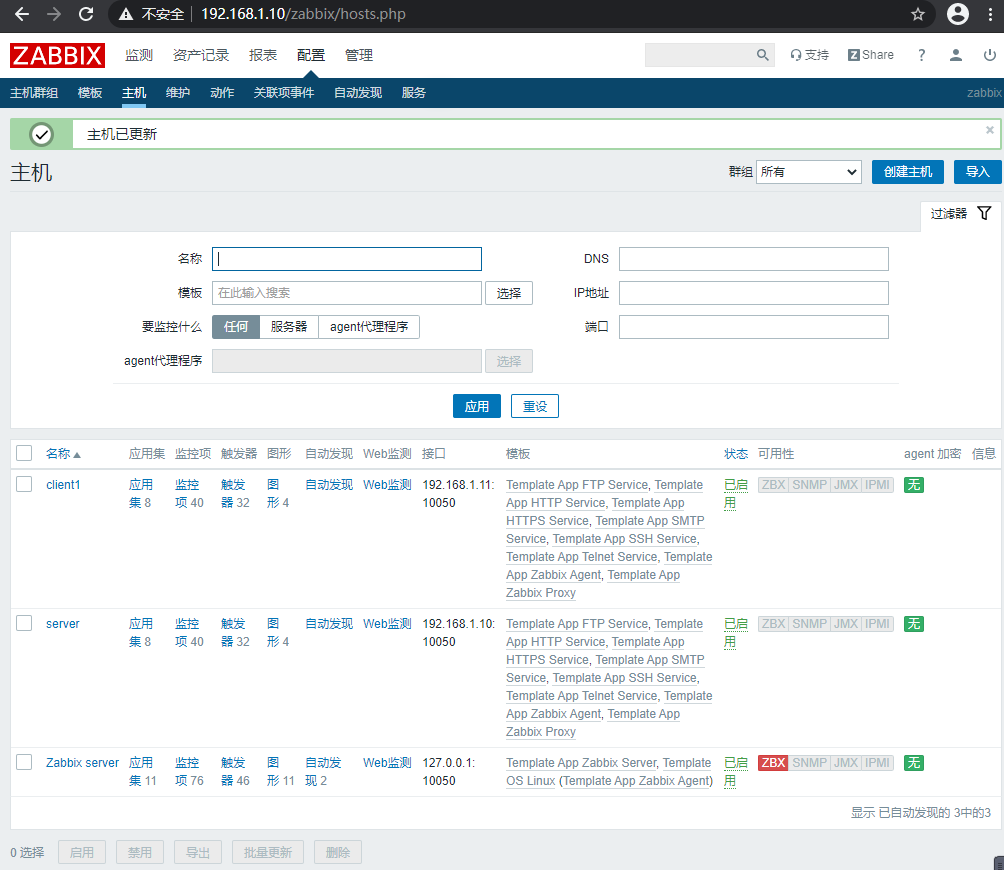Open the Zabbix server host link
1004x870 pixels.
[x=82, y=762]
